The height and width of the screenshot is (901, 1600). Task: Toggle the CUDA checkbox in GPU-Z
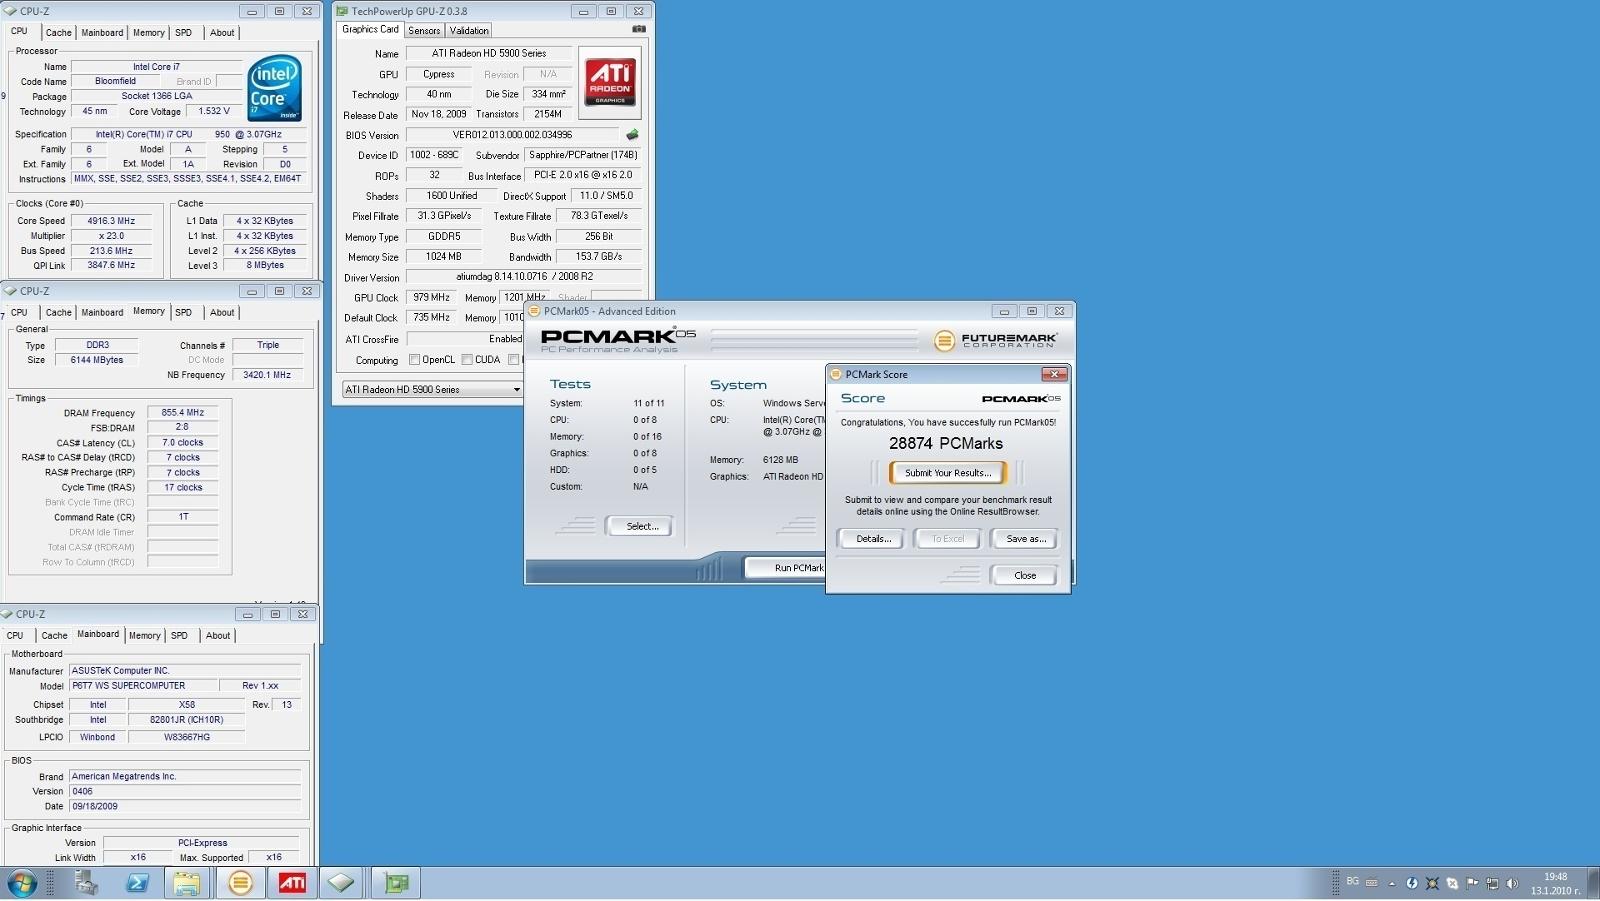click(467, 360)
